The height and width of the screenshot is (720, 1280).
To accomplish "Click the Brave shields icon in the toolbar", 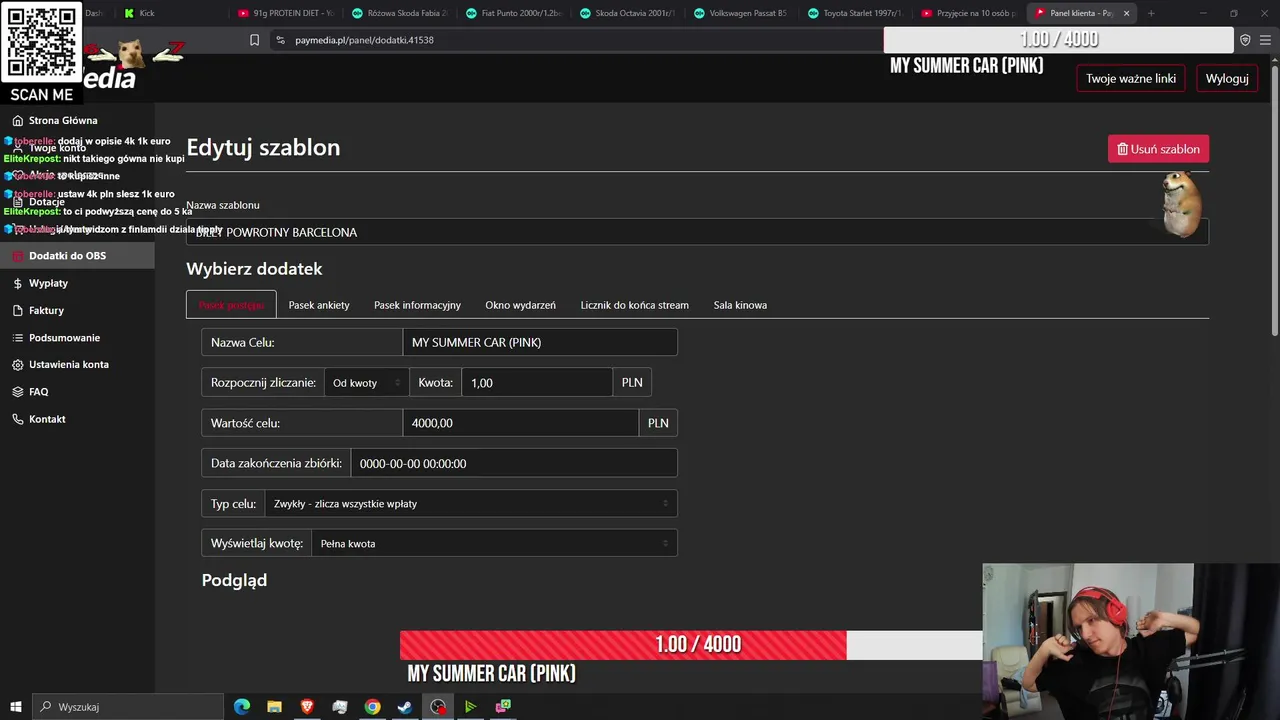I will pos(1245,40).
